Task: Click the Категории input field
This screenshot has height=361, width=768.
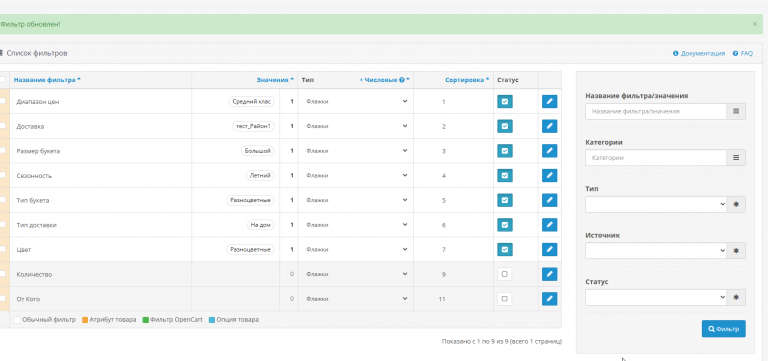Action: tap(656, 158)
